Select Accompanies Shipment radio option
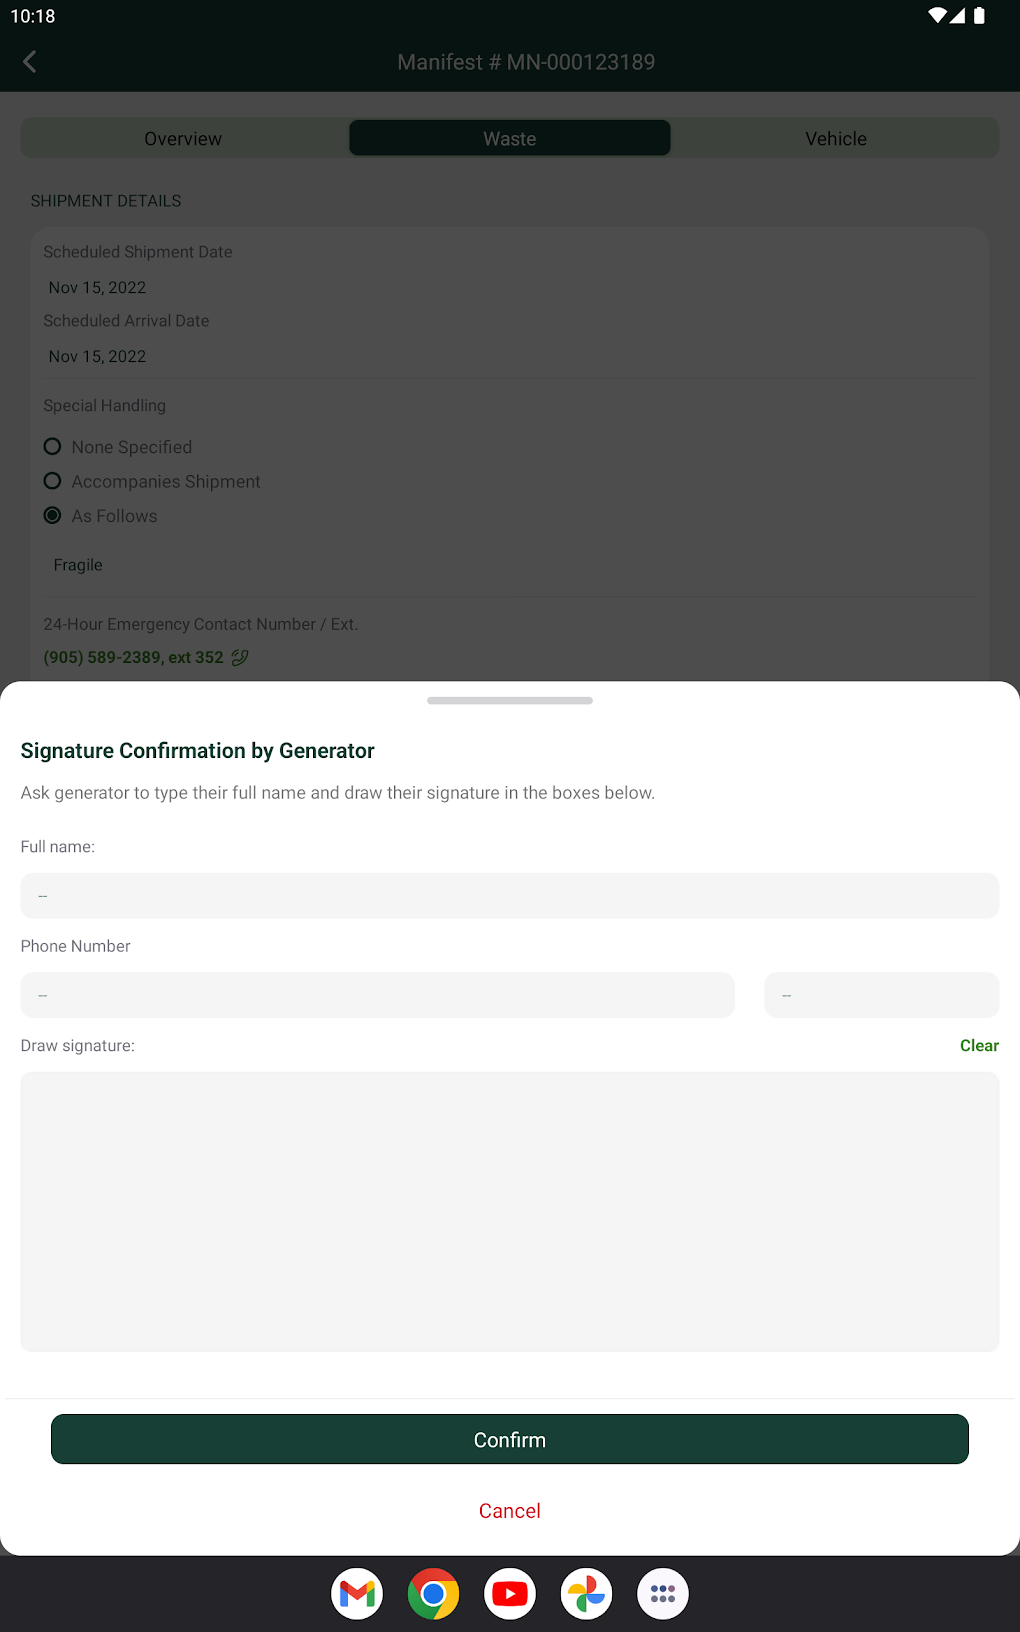1020x1632 pixels. tap(53, 481)
